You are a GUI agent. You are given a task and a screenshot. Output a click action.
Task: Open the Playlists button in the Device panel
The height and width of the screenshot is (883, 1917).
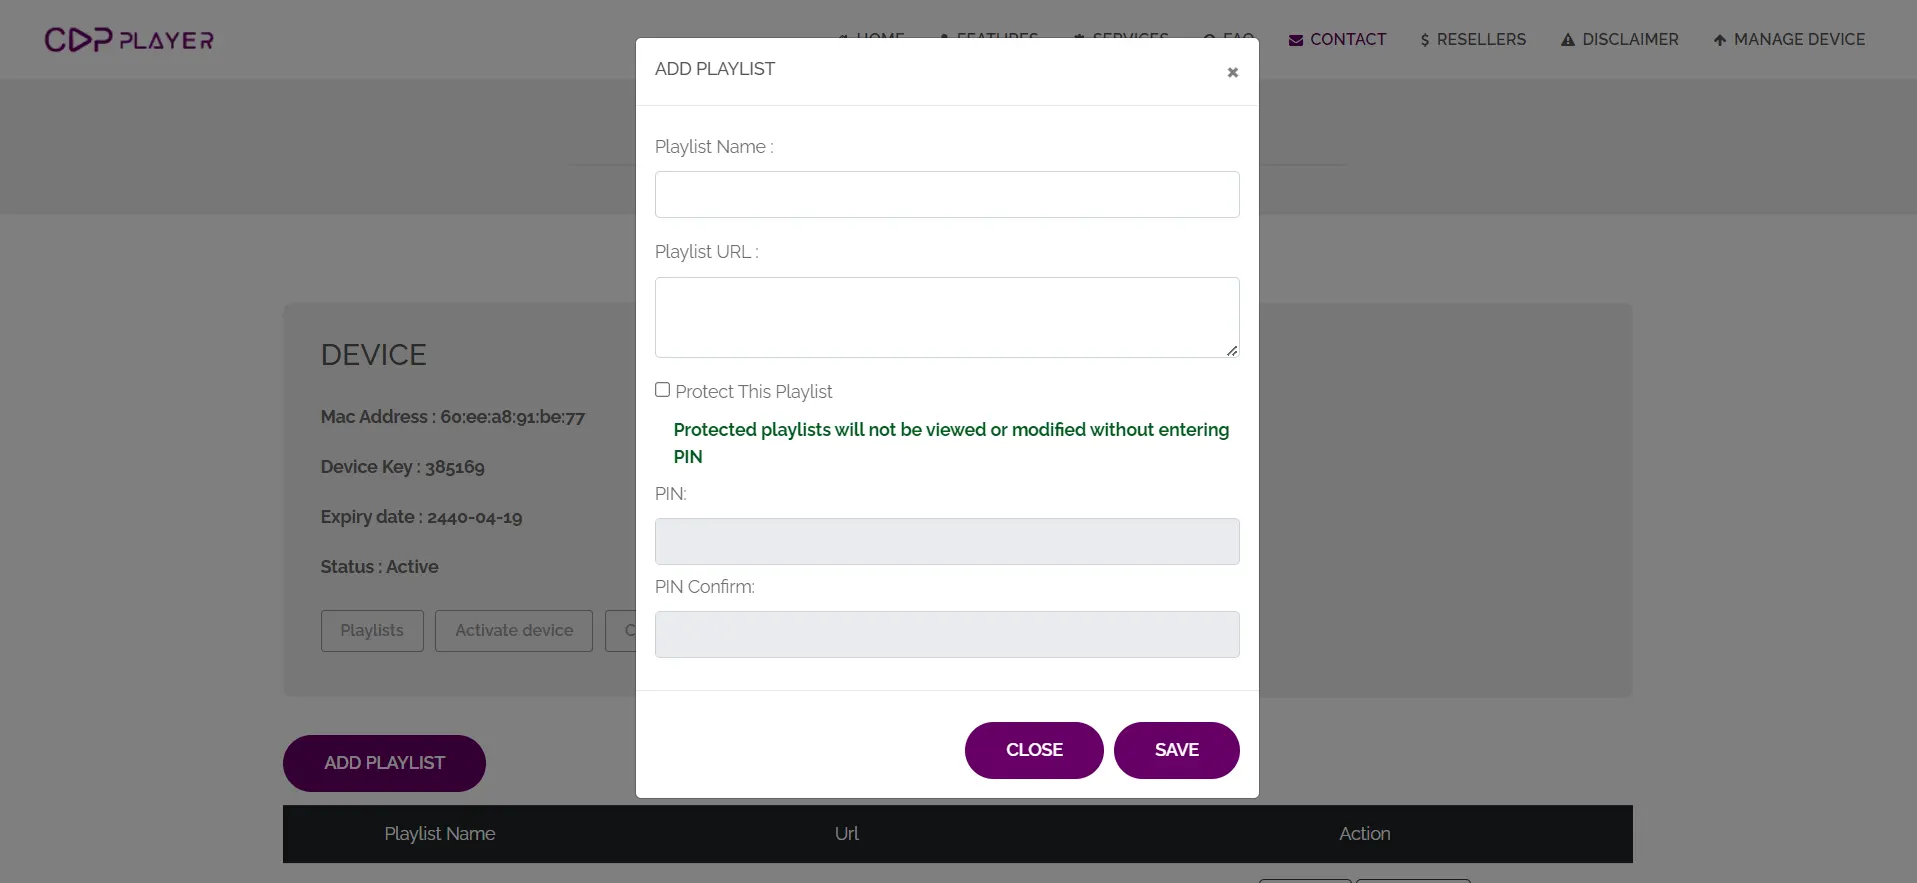coord(372,631)
